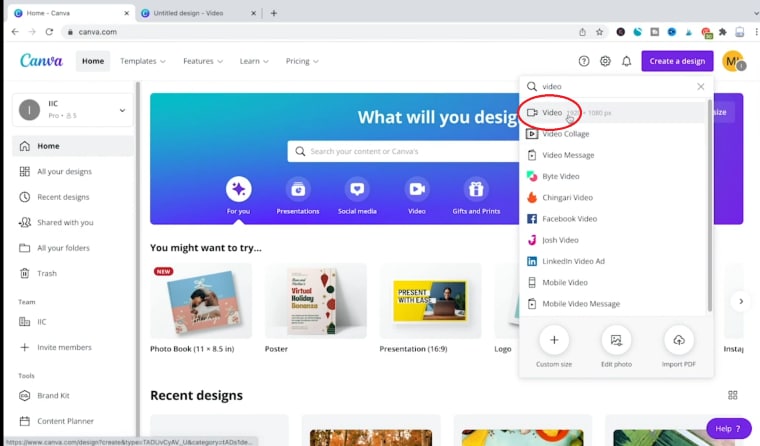This screenshot has height=446, width=760.
Task: Open Brand Kit in sidebar
Action: pos(73,396)
